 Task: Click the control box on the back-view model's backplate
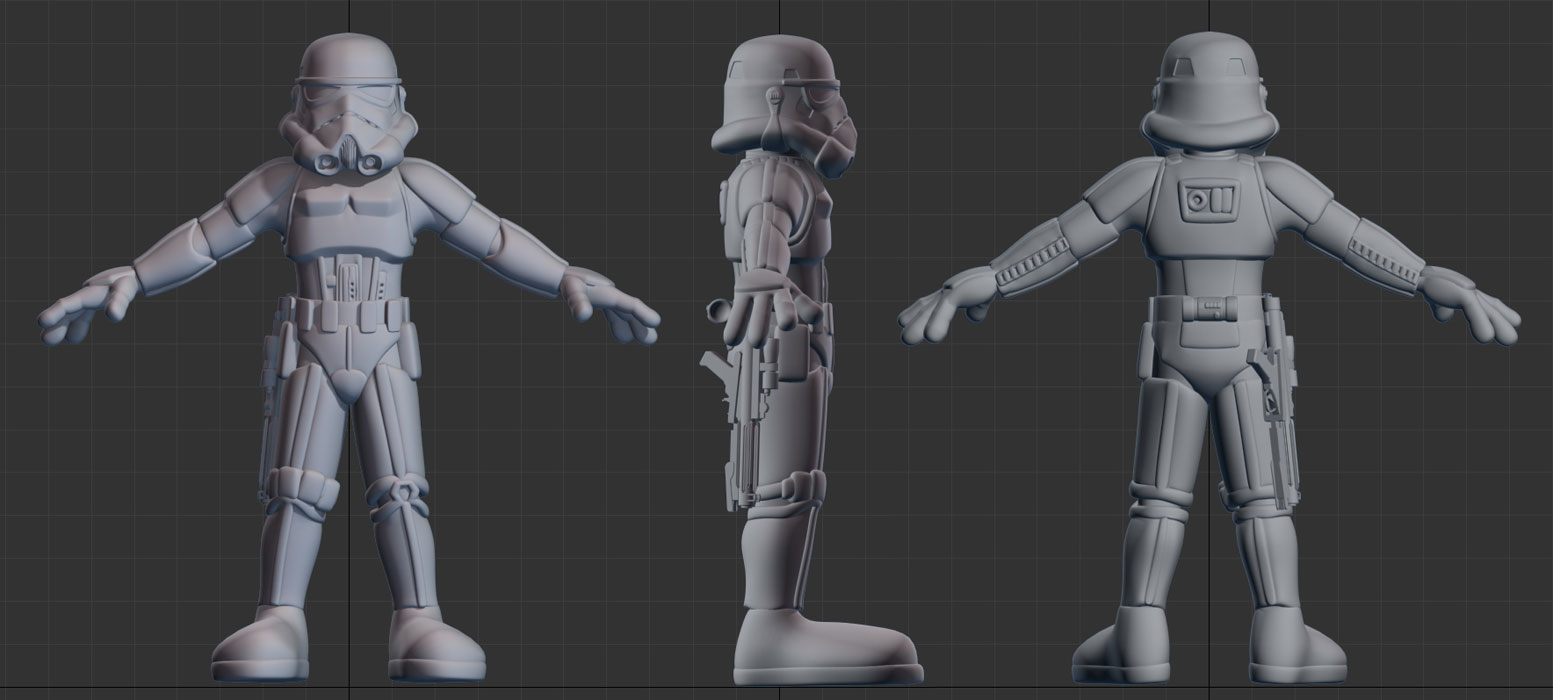1207,200
